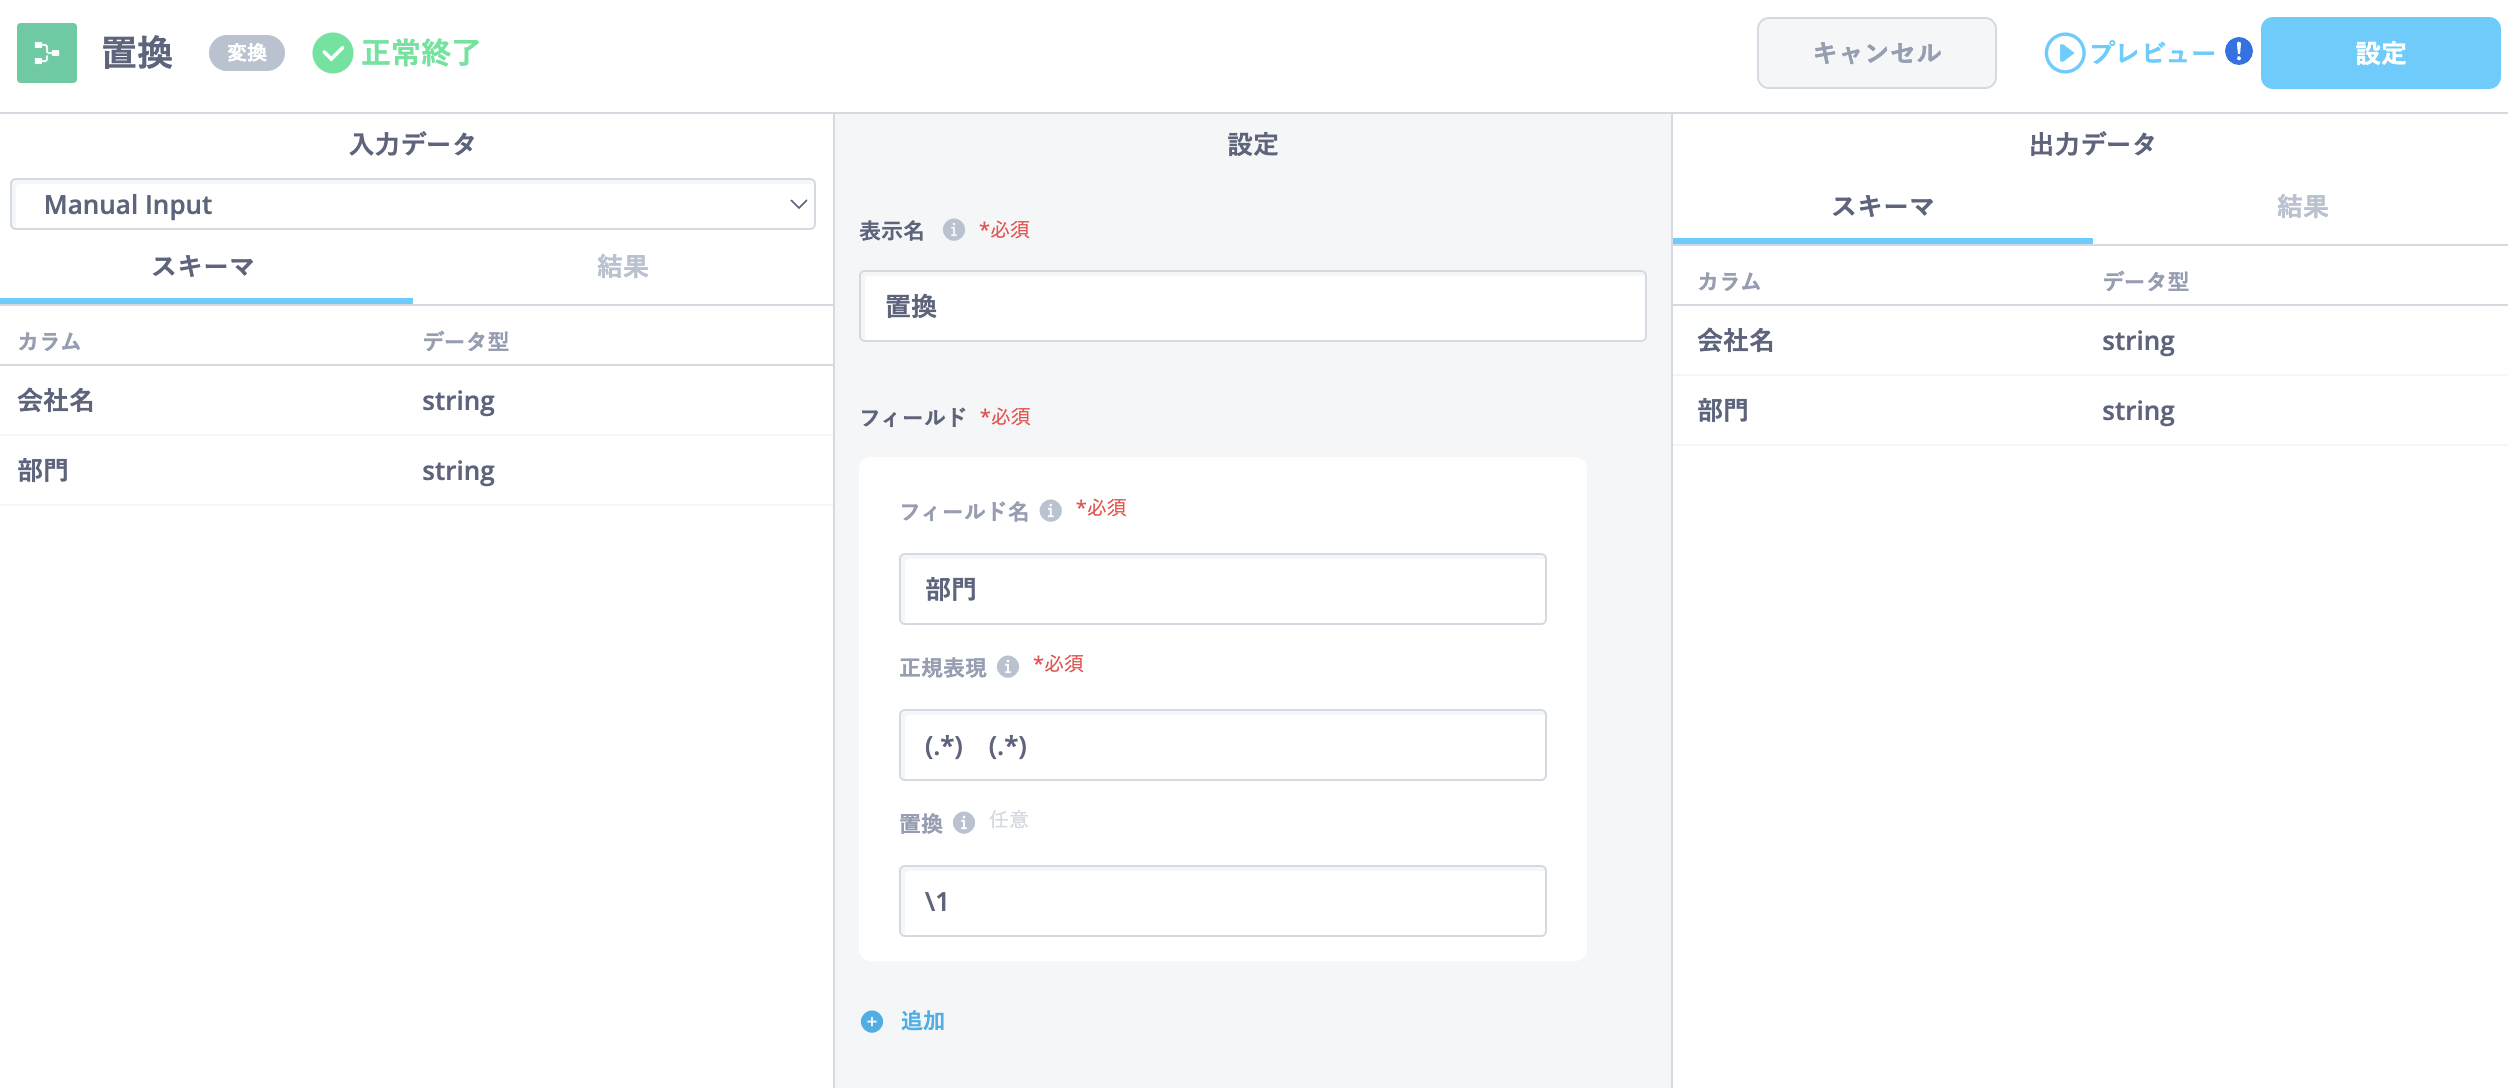Click the green 正常終了 checkmark icon
Screen dimensions: 2508x1088
coord(332,53)
